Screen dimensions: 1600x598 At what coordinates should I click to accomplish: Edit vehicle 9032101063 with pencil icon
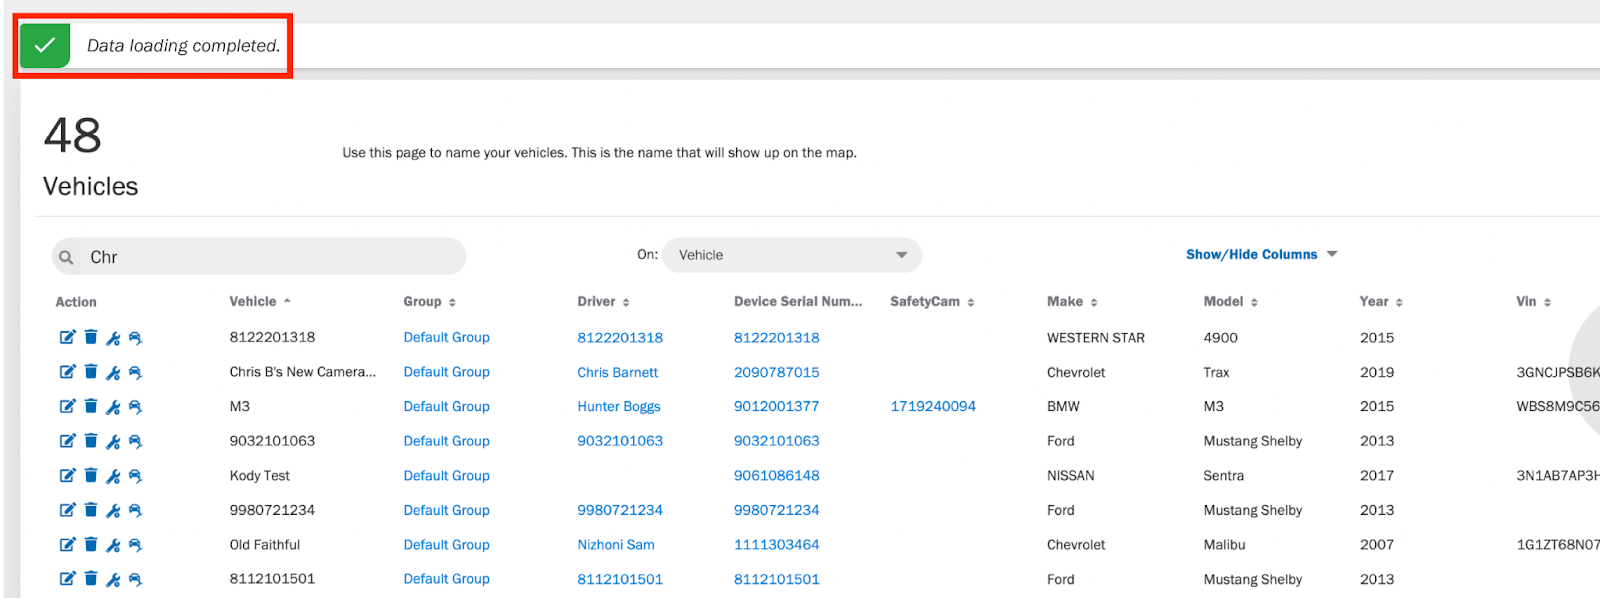67,441
